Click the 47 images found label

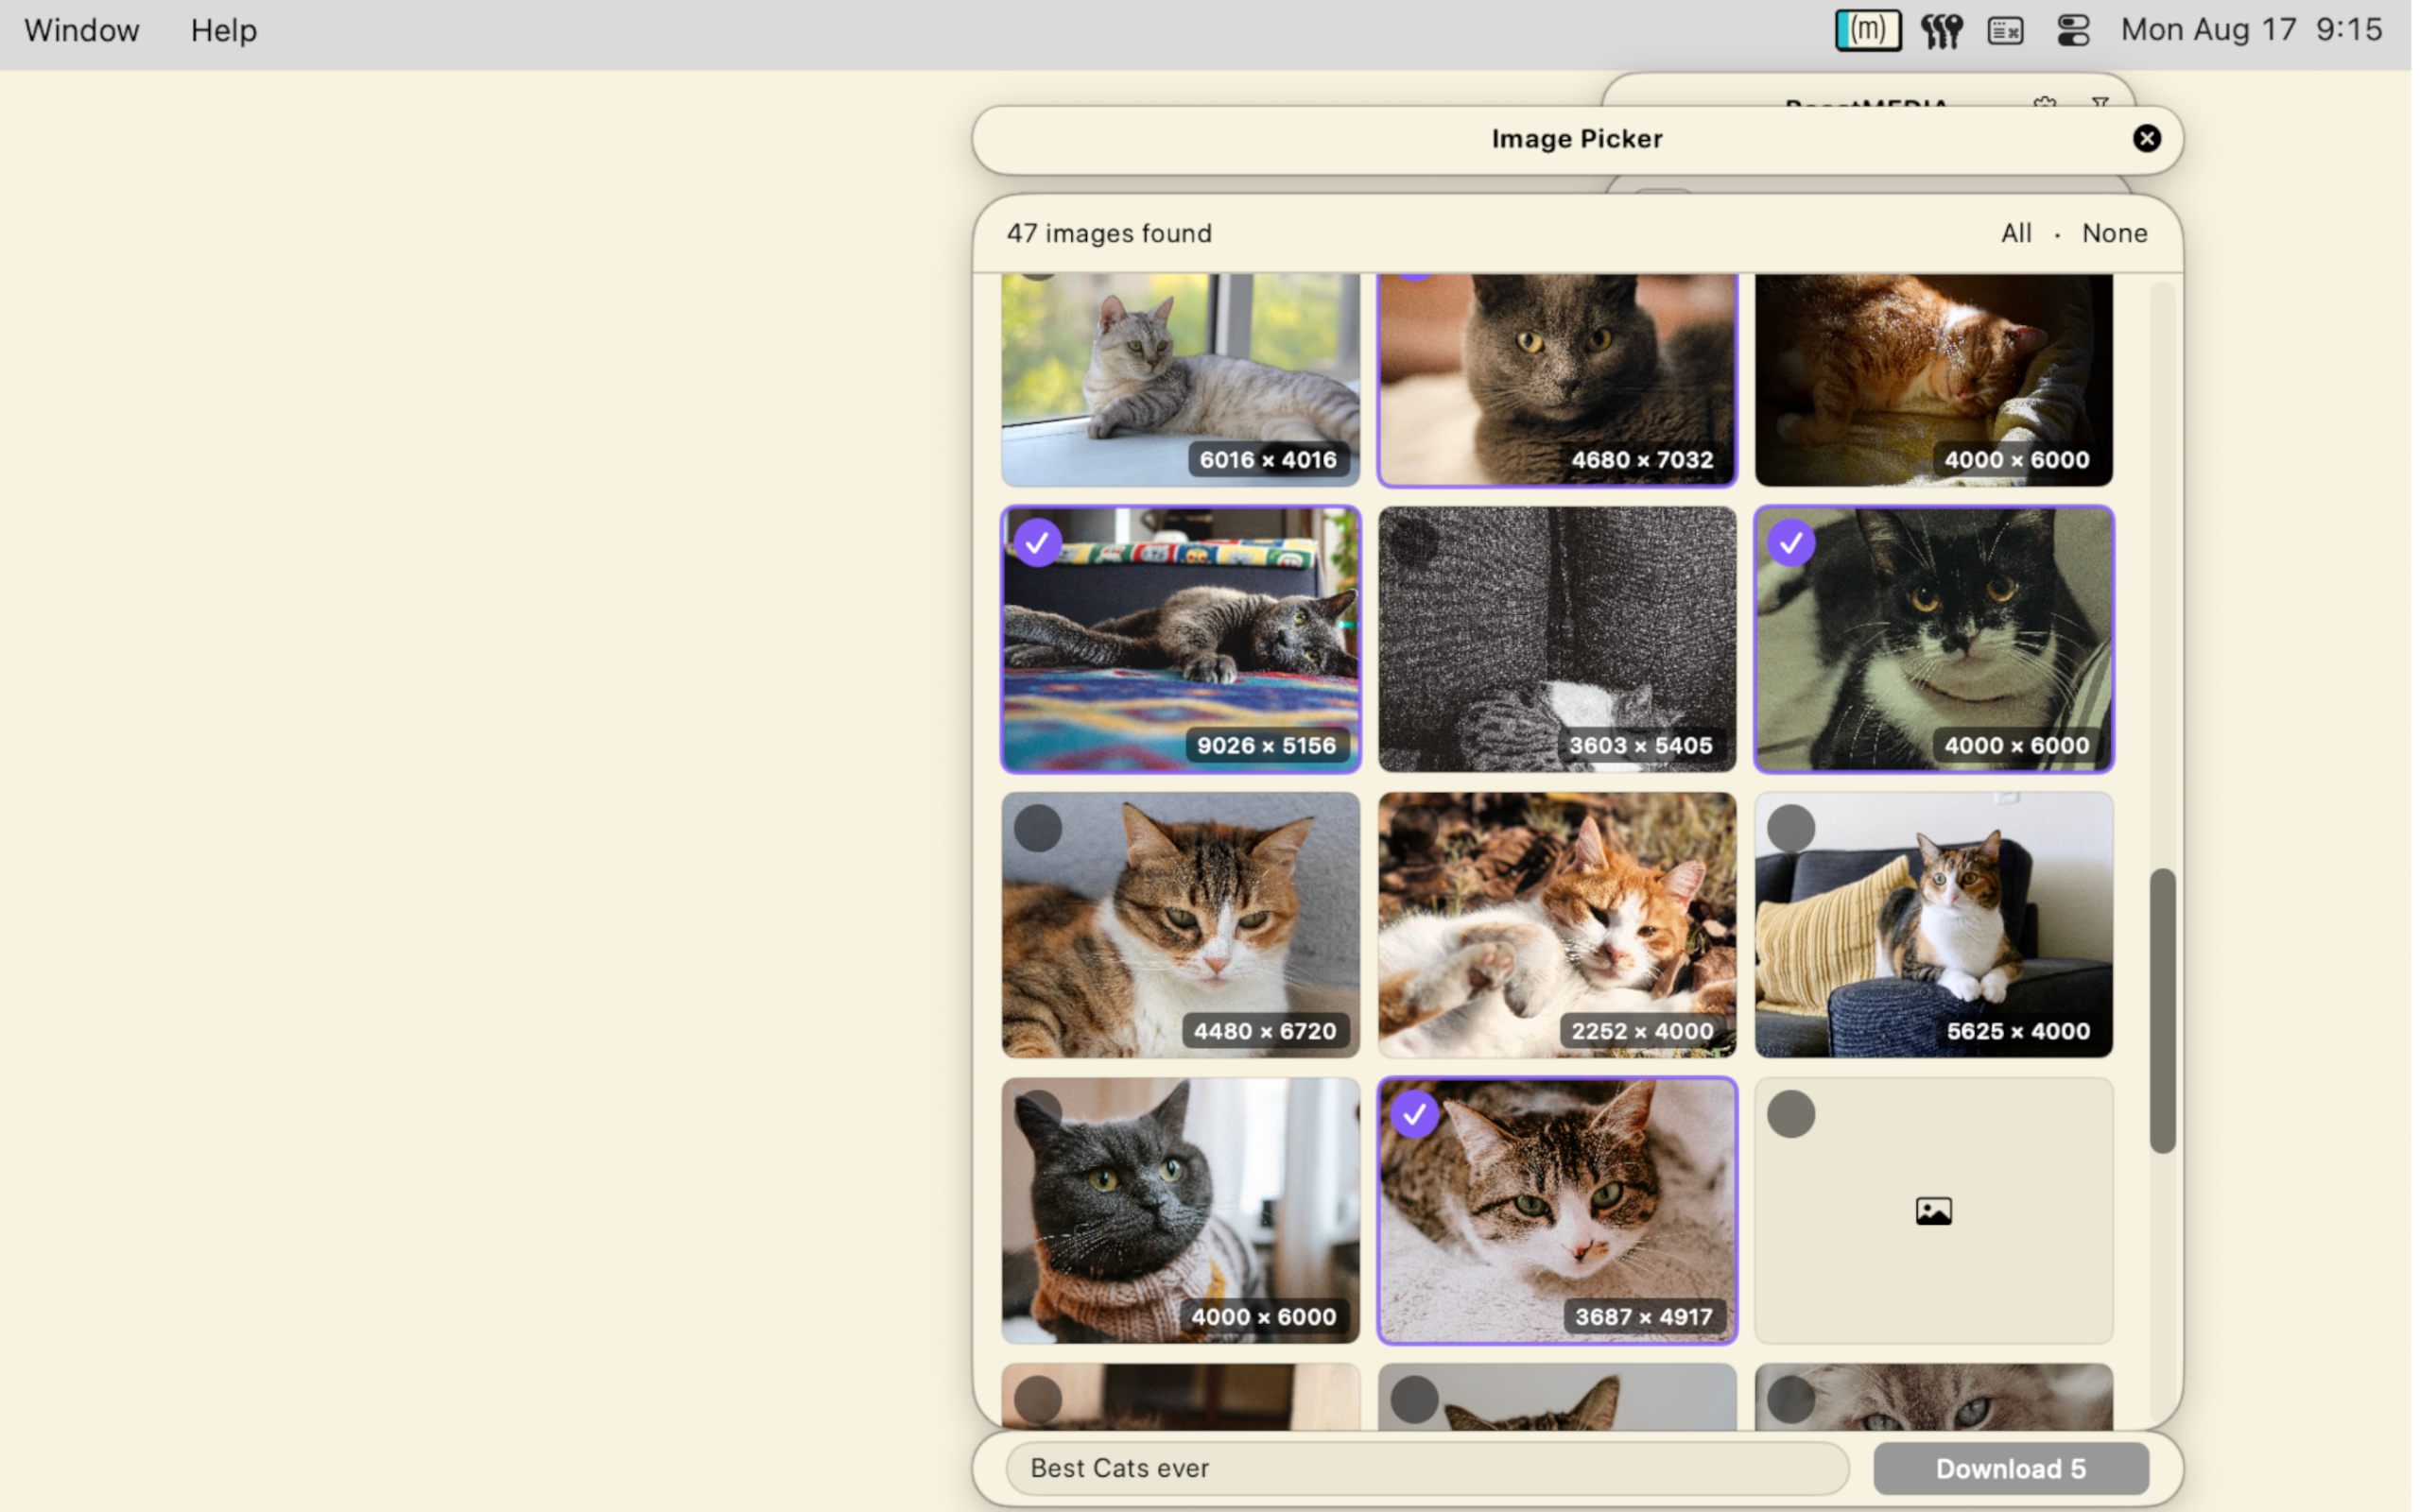click(x=1109, y=233)
